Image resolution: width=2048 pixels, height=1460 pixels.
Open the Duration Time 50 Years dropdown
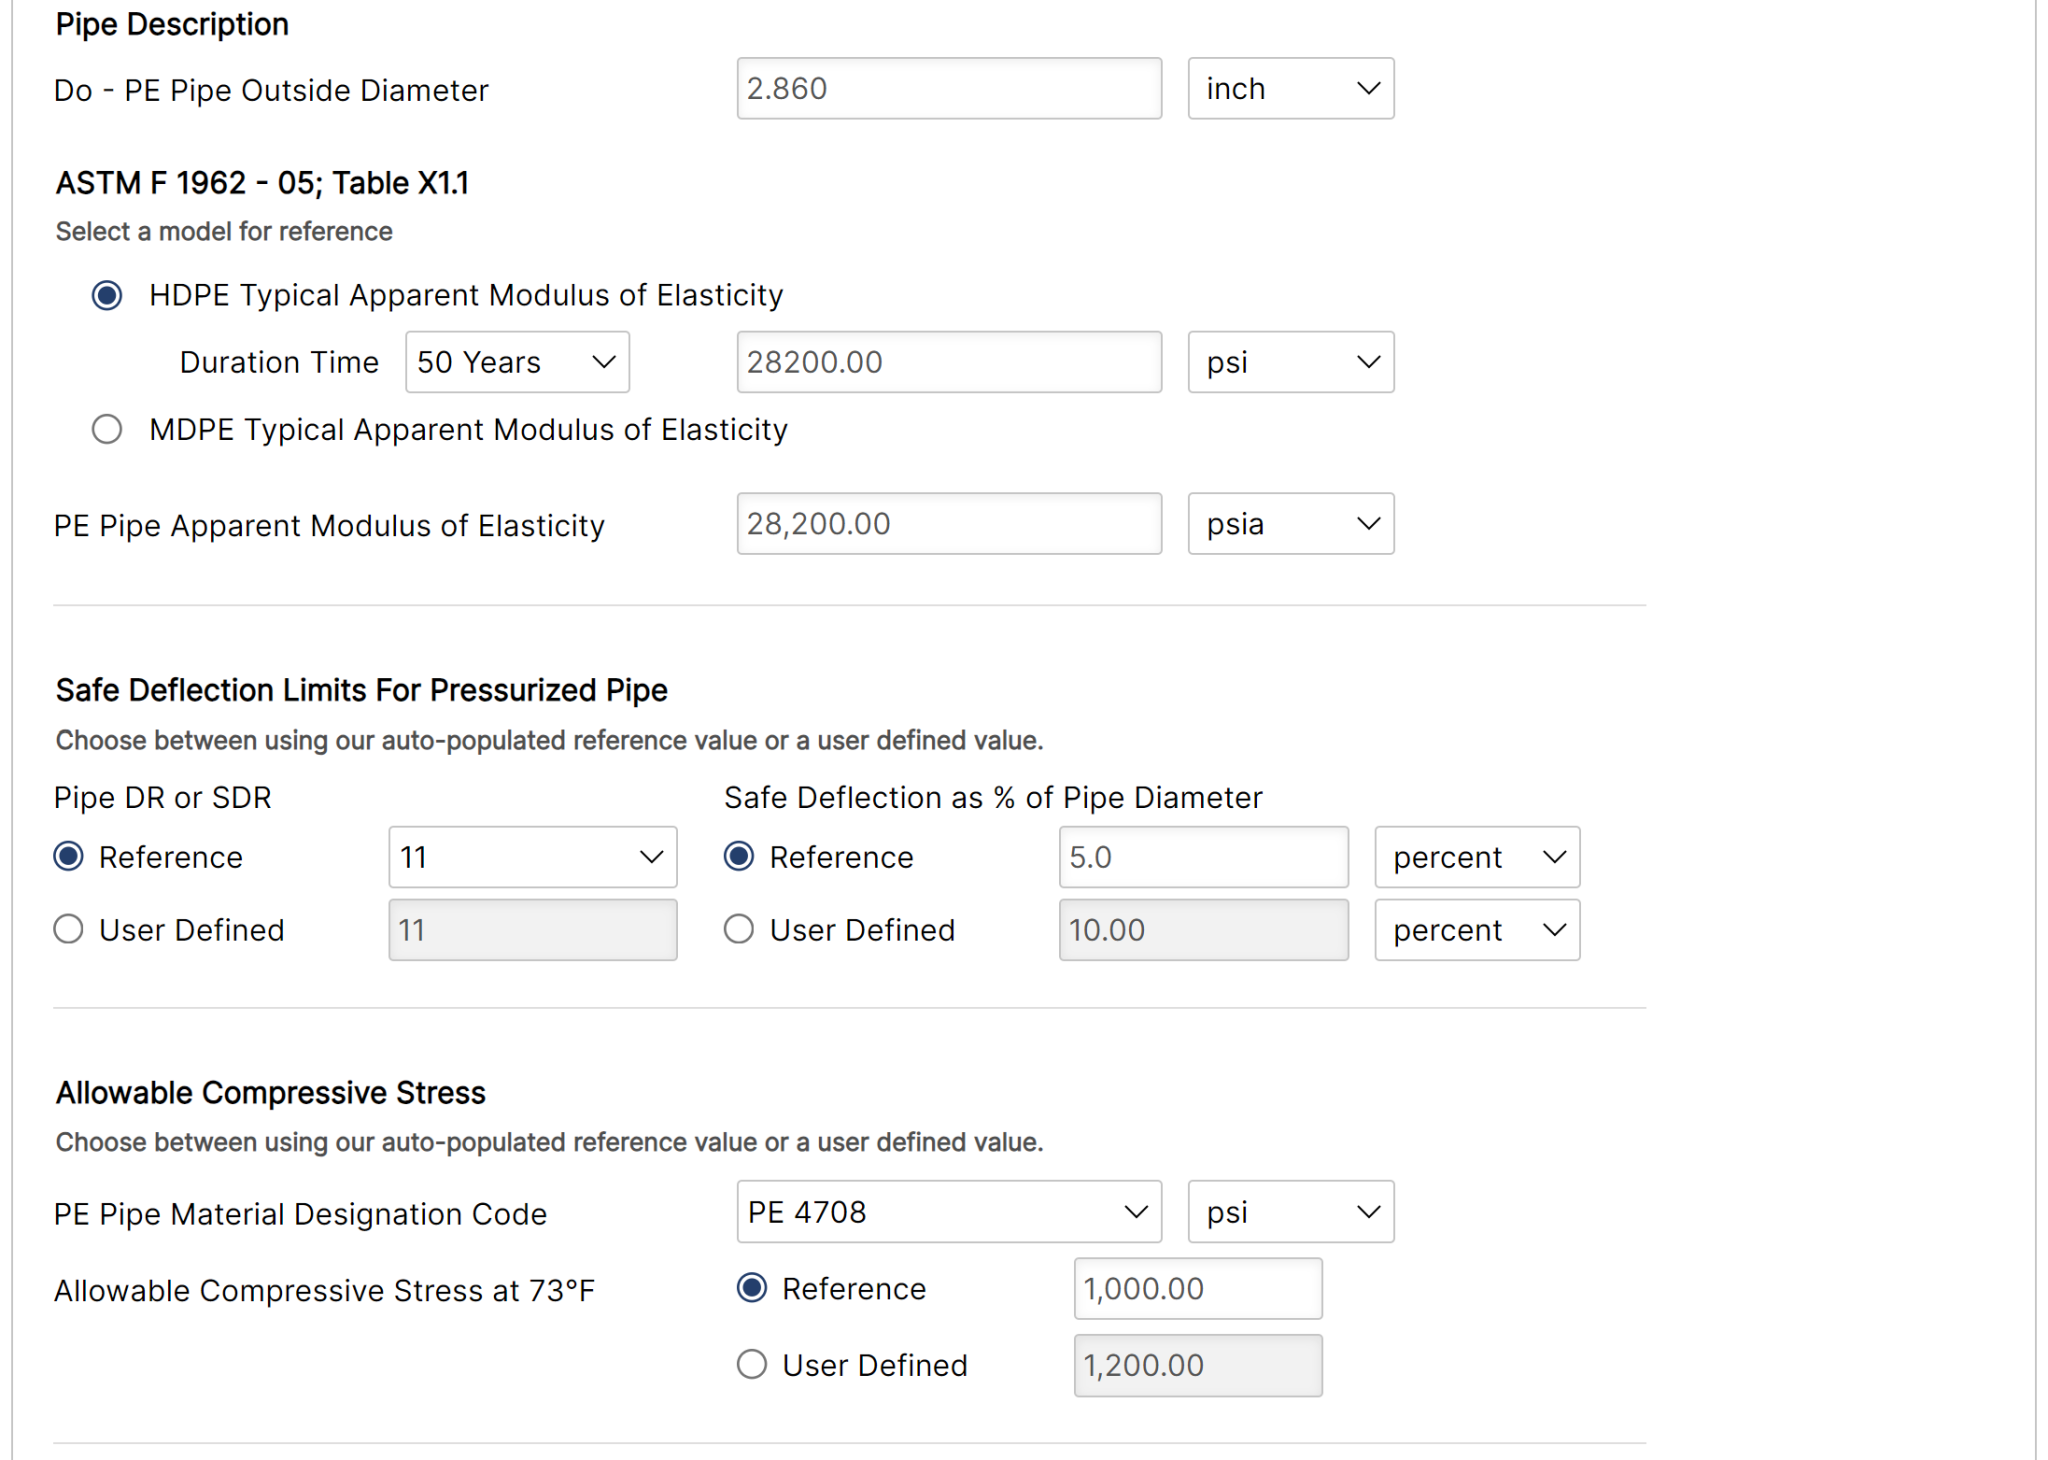pos(517,362)
